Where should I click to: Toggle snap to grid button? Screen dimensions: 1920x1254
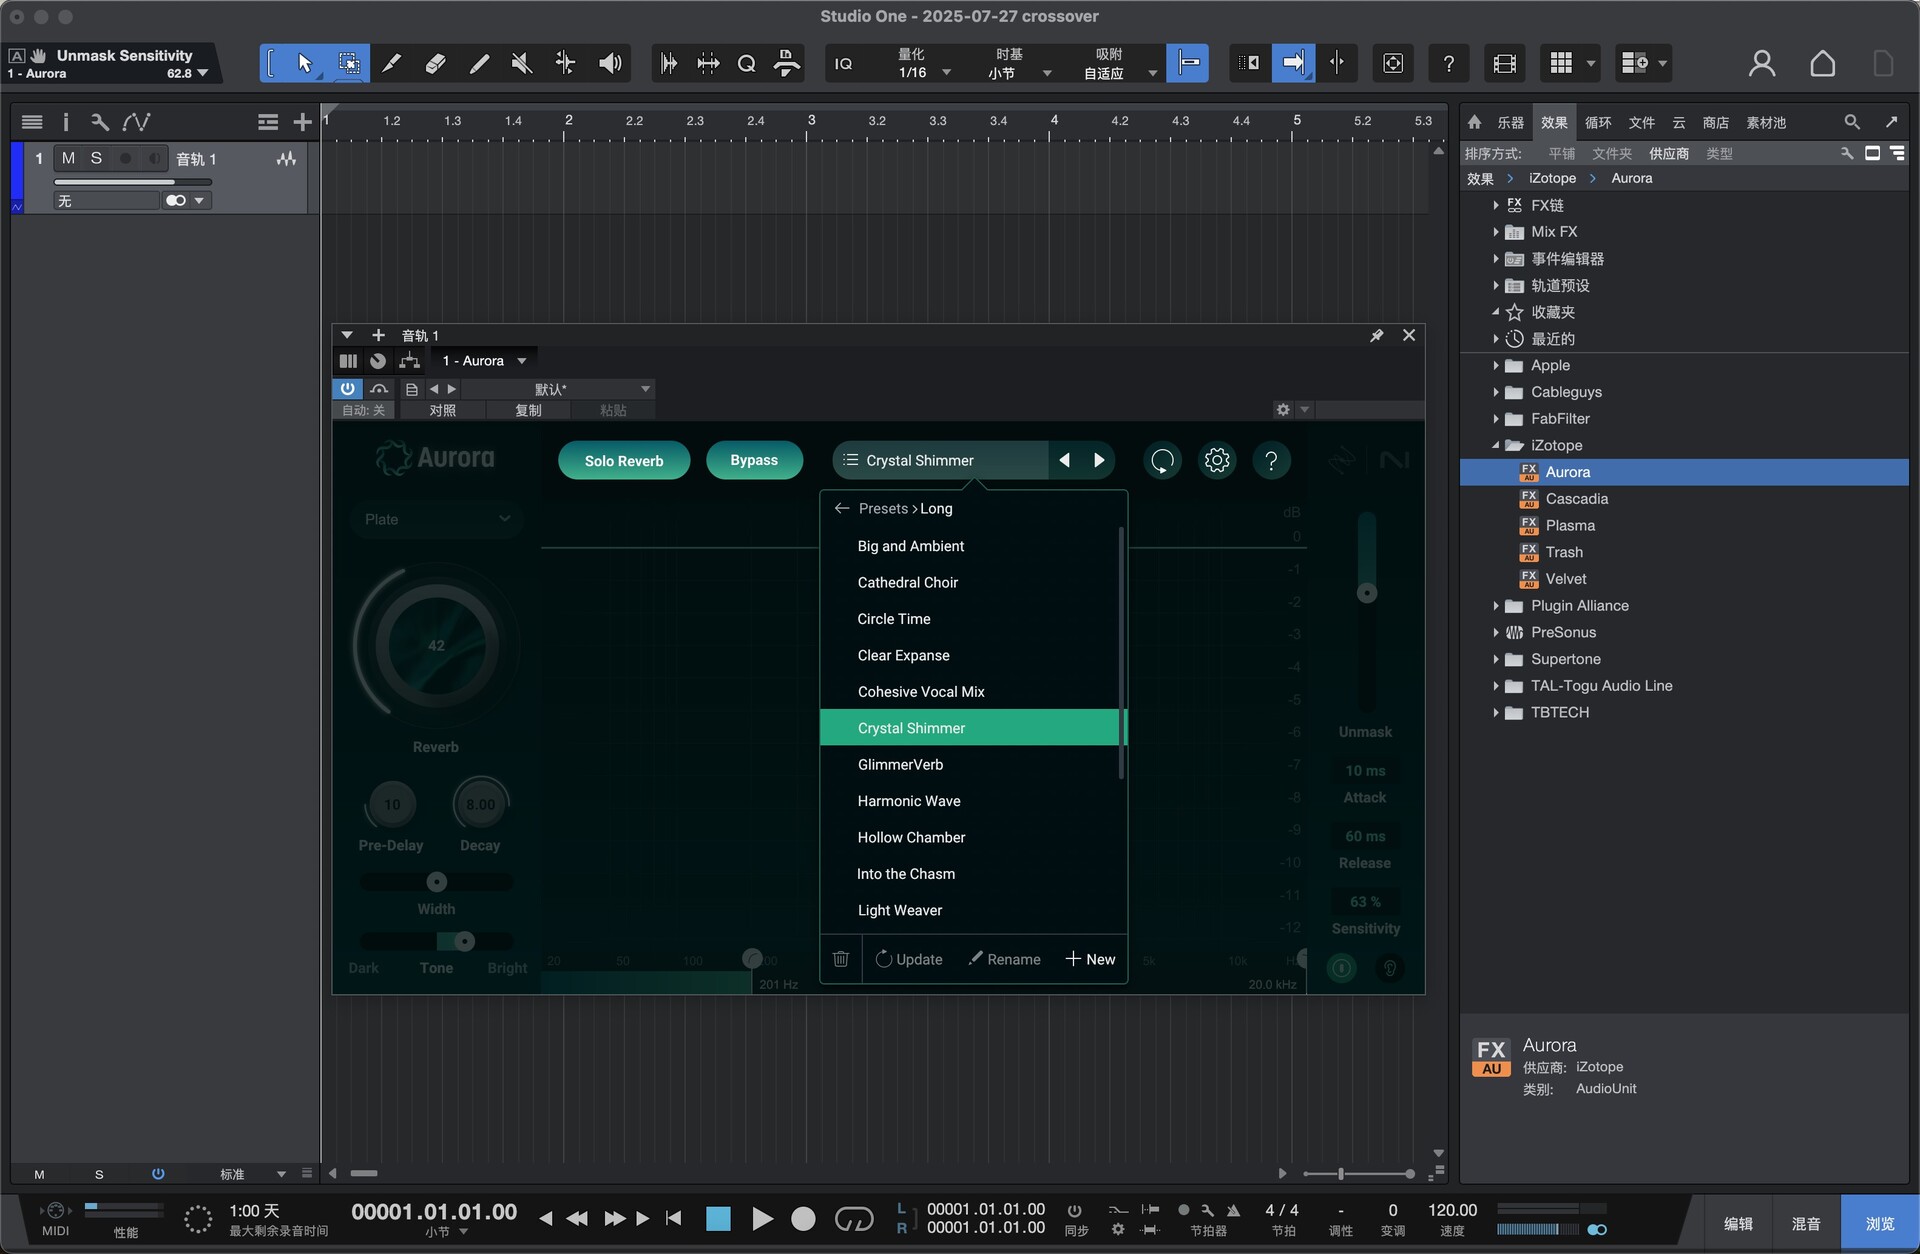point(1188,64)
